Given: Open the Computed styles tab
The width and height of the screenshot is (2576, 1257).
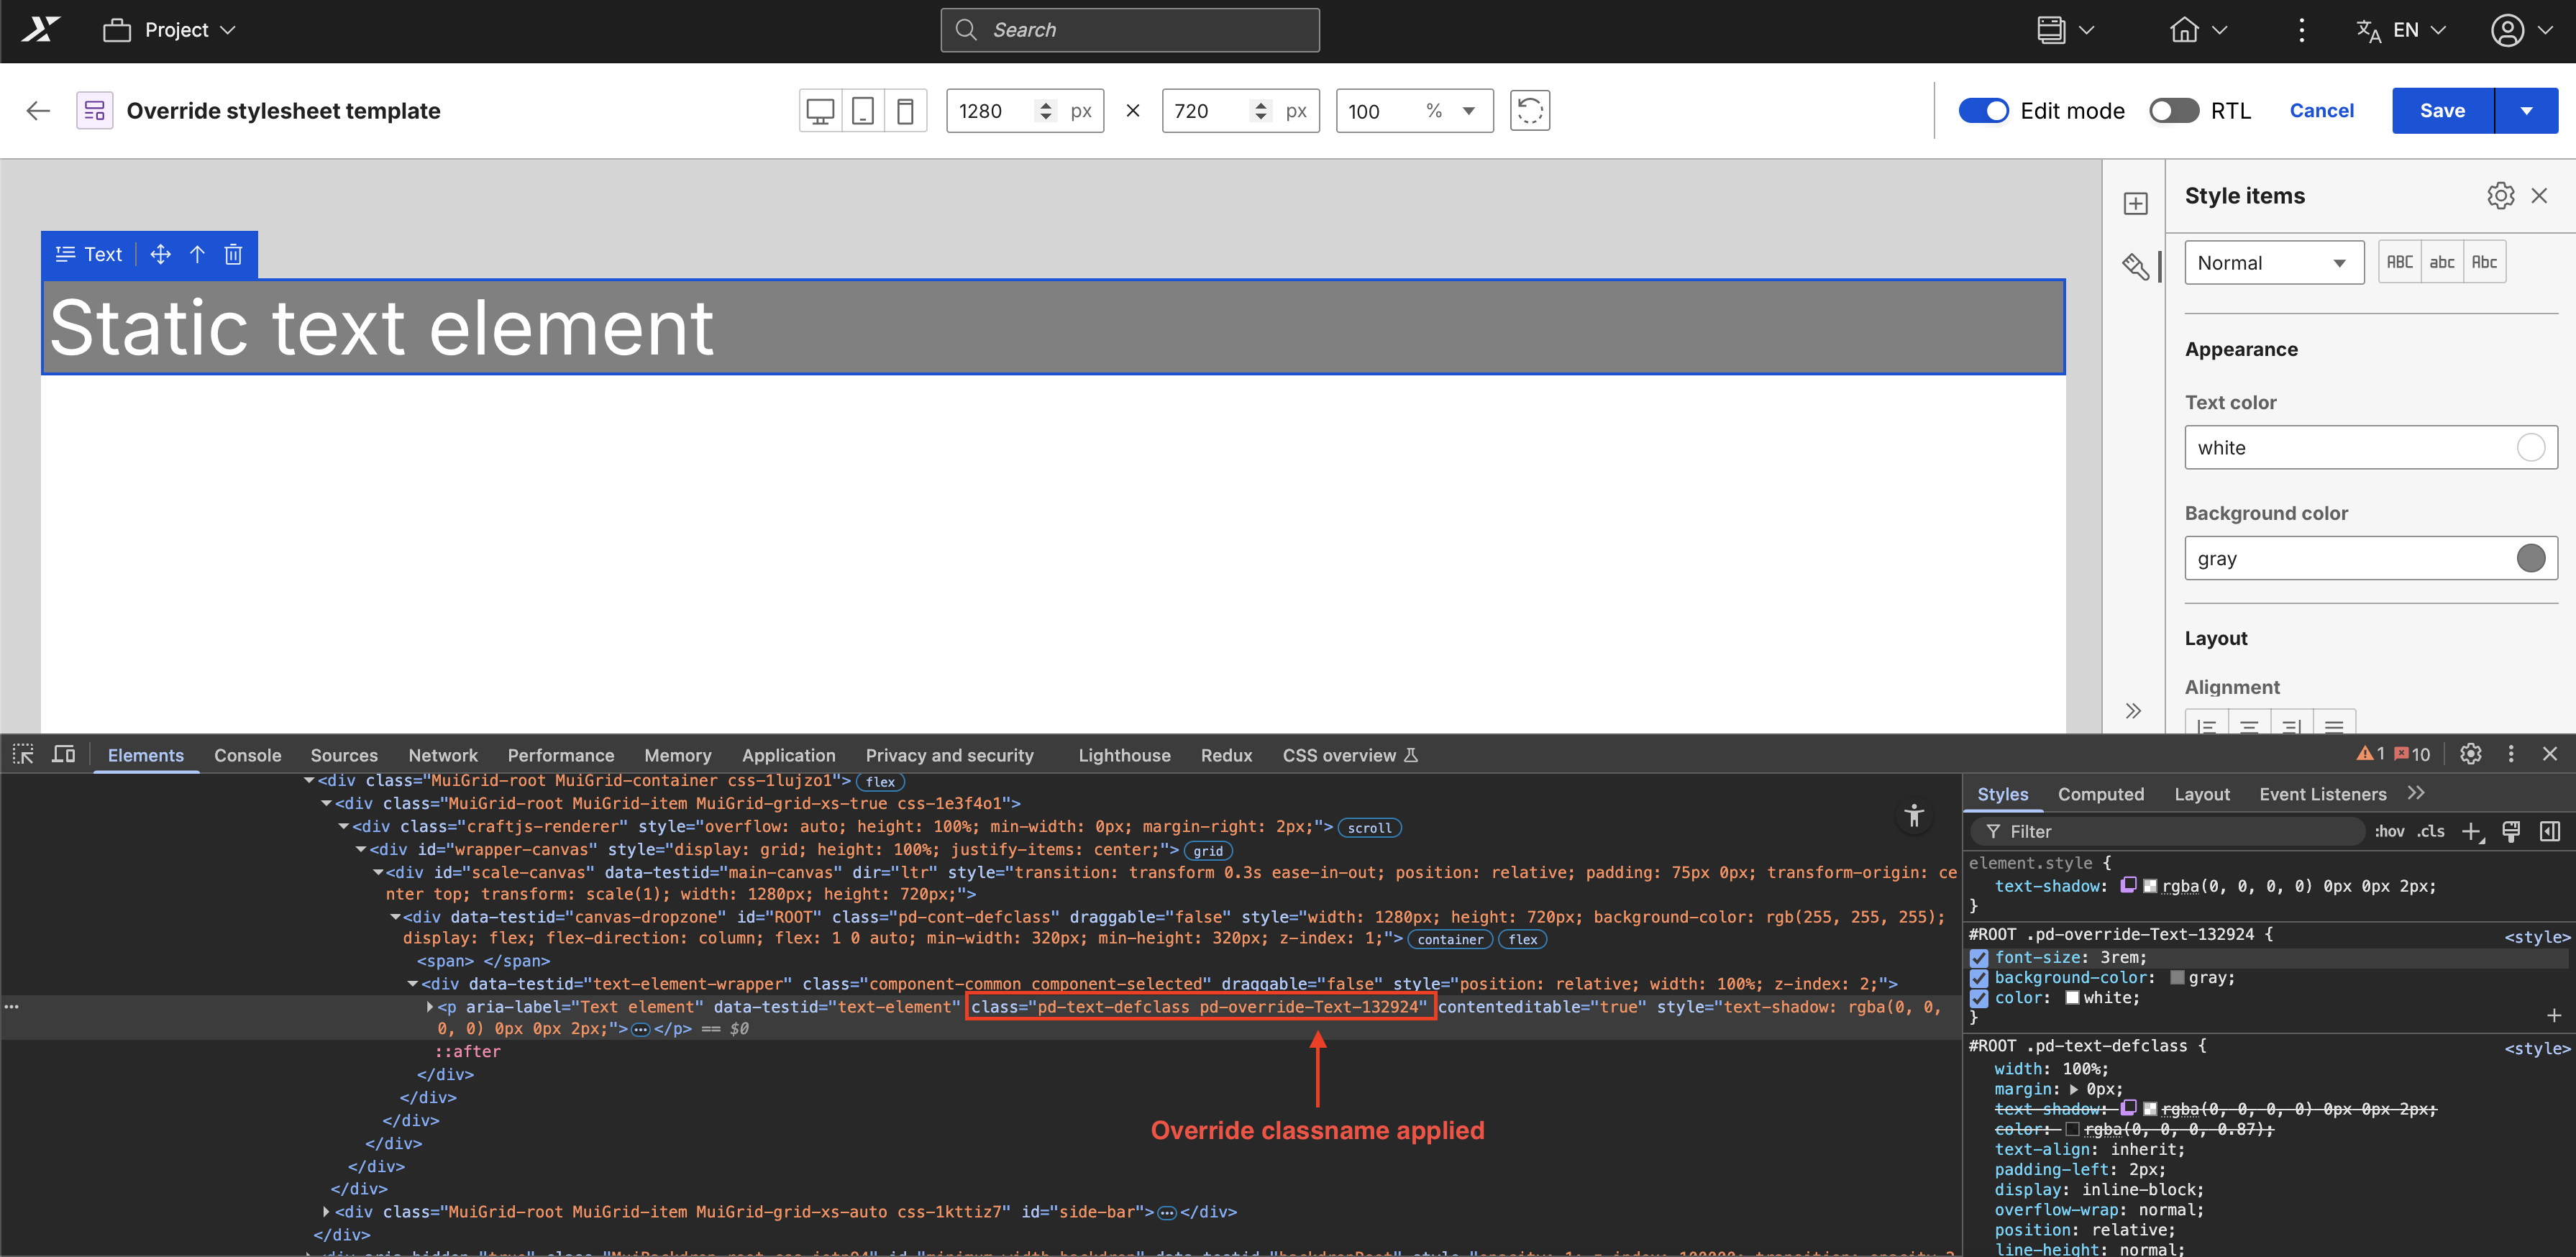Looking at the screenshot, I should 2100,794.
